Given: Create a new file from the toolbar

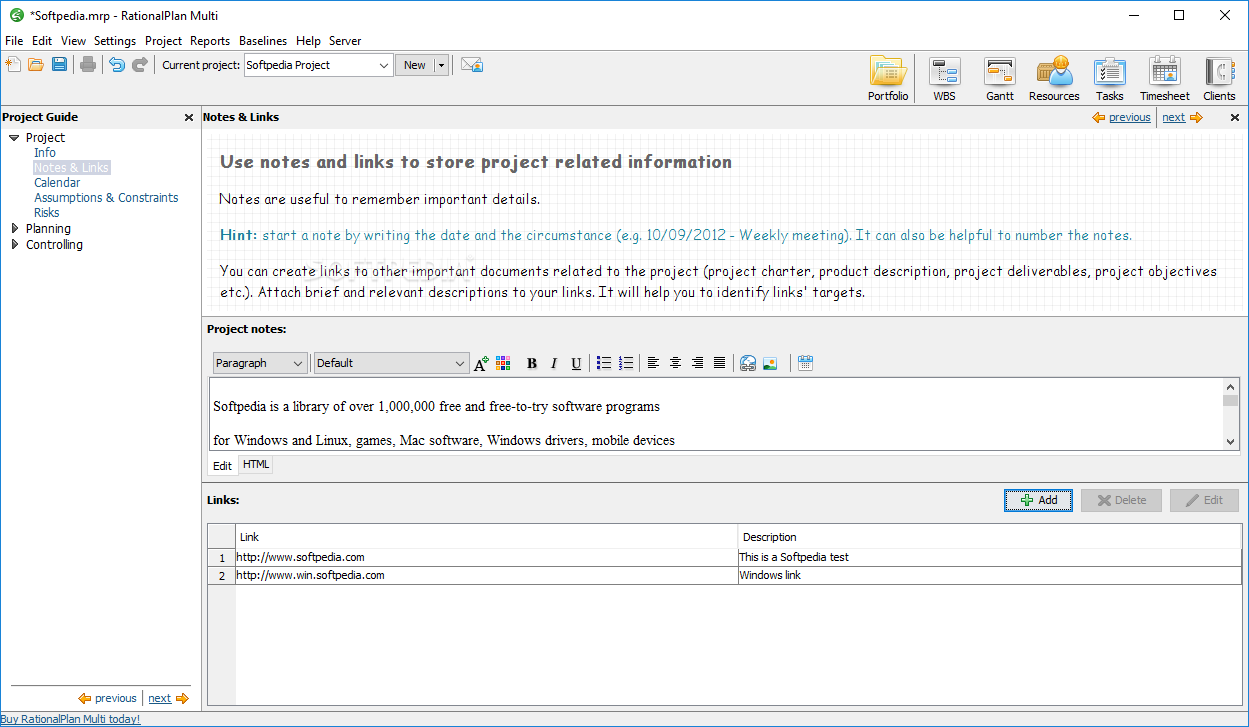Looking at the screenshot, I should (x=13, y=65).
